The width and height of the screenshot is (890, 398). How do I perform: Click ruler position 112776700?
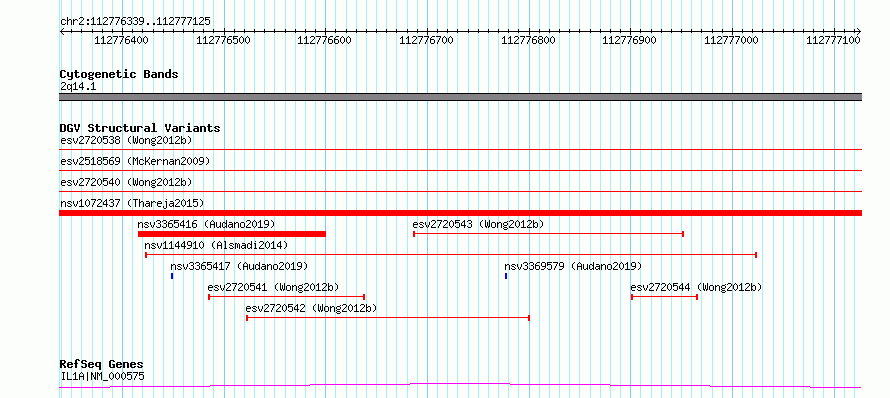pyautogui.click(x=426, y=40)
